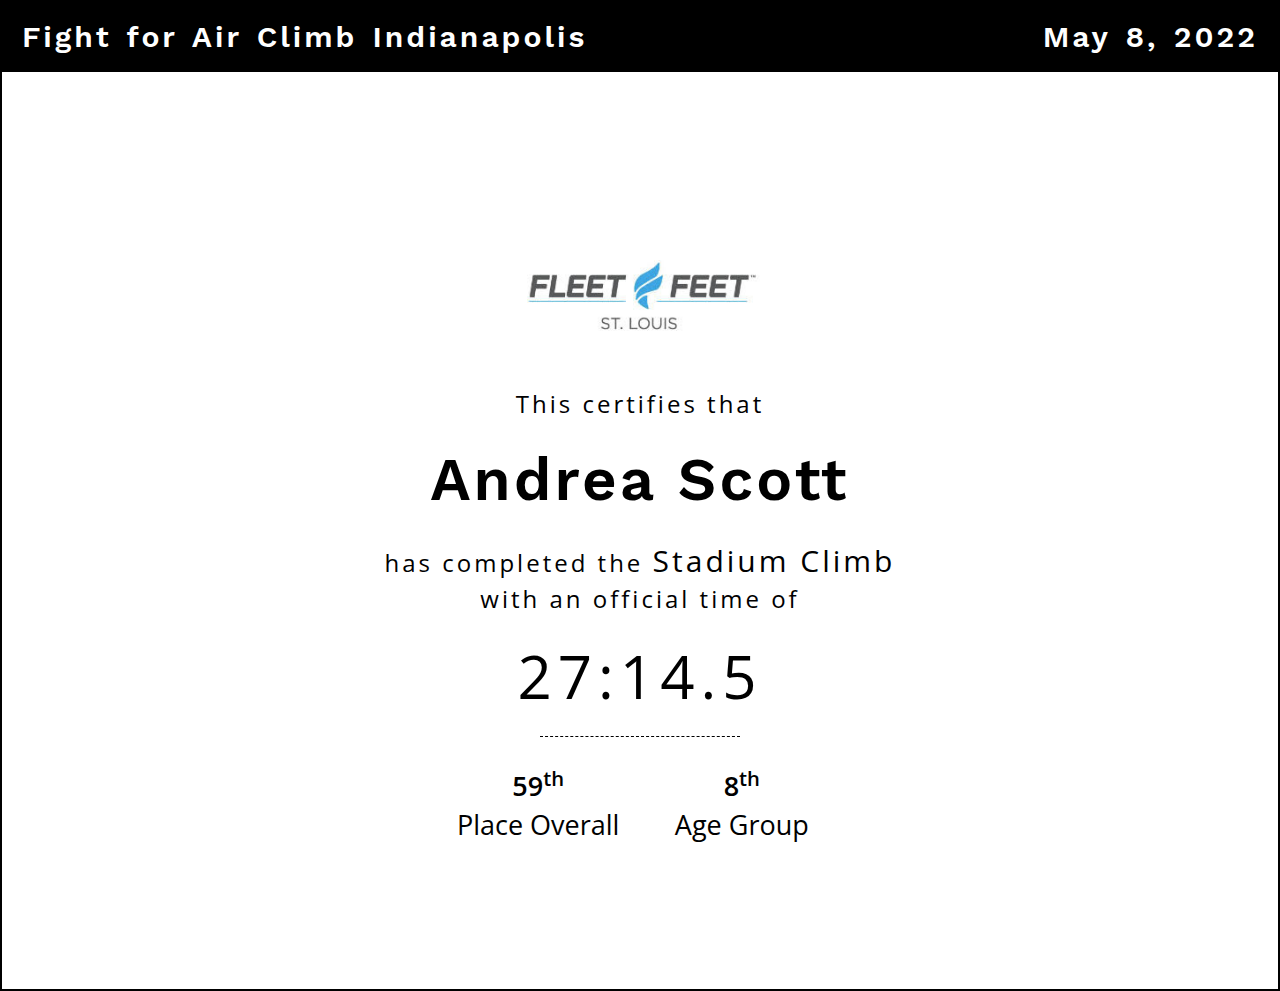Screen dimensions: 1280x991
Task: Click the official time 27:14.5
Action: pos(638,679)
